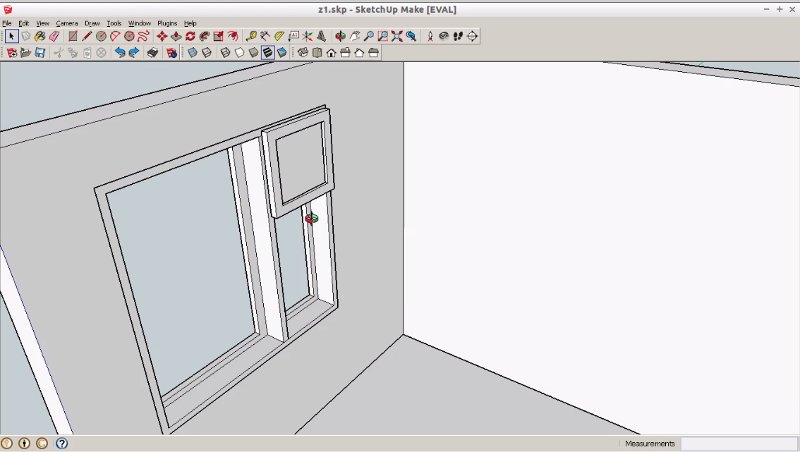The height and width of the screenshot is (452, 800).
Task: Click the Make Component tool
Action: [x=26, y=36]
